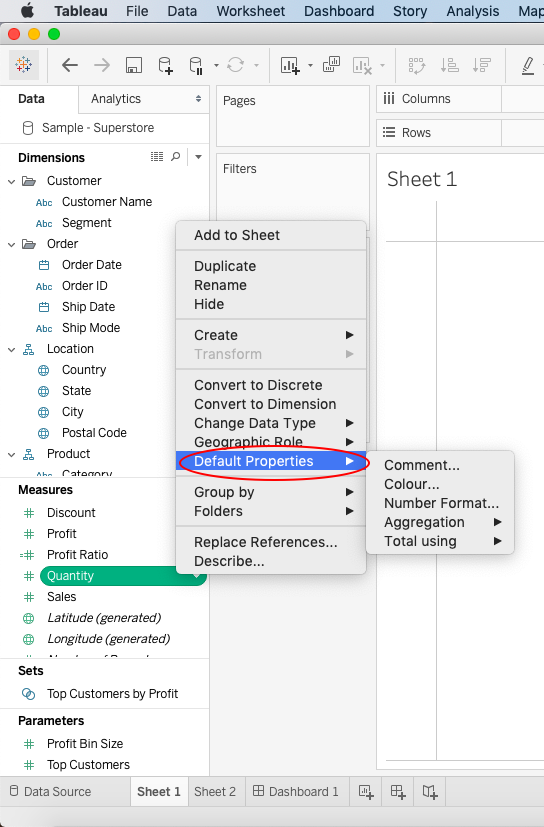Select Duplicate in context menu
The image size is (544, 827).
pos(271,266)
